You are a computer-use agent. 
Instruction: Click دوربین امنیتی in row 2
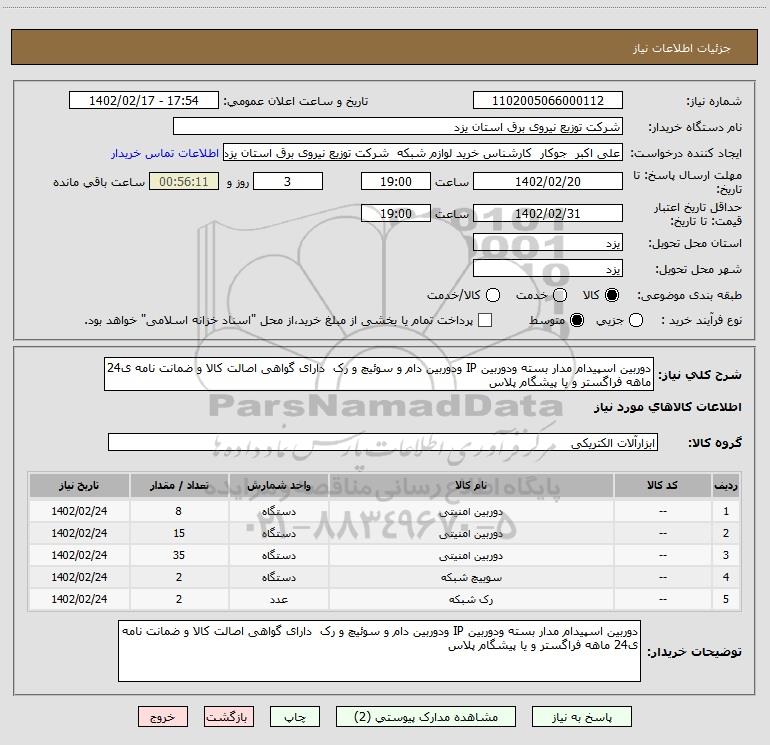pyautogui.click(x=471, y=534)
